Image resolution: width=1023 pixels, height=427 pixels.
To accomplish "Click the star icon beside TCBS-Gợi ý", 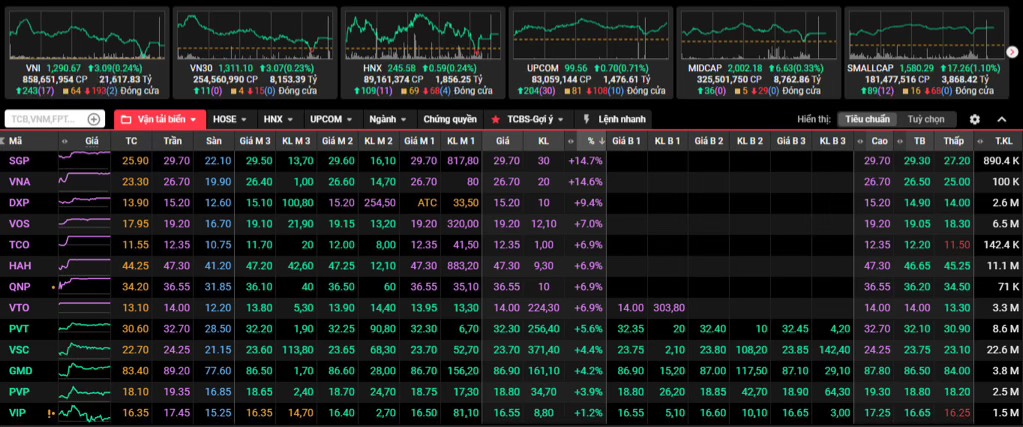I will coord(495,119).
